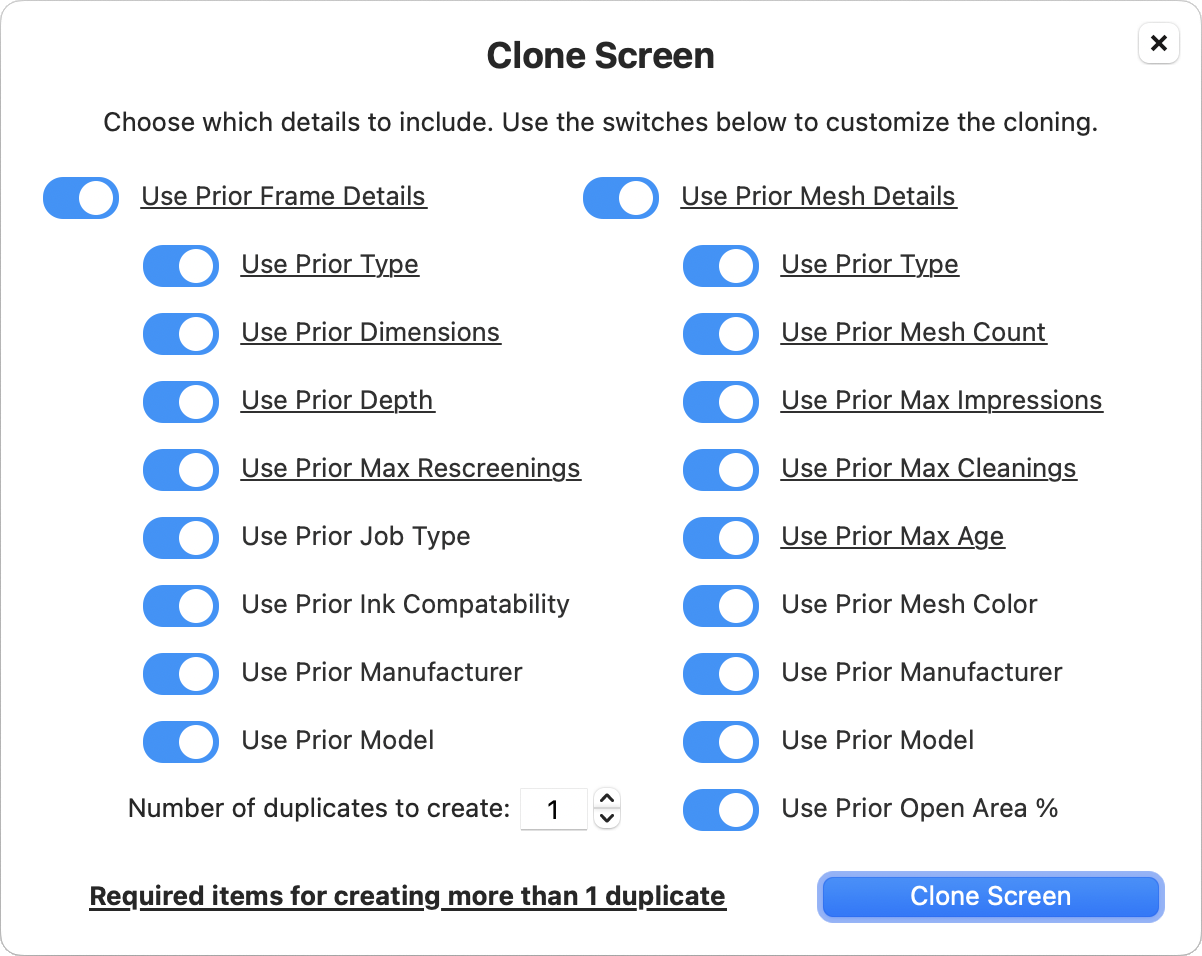Decrease number of duplicates with down arrow

tap(607, 818)
